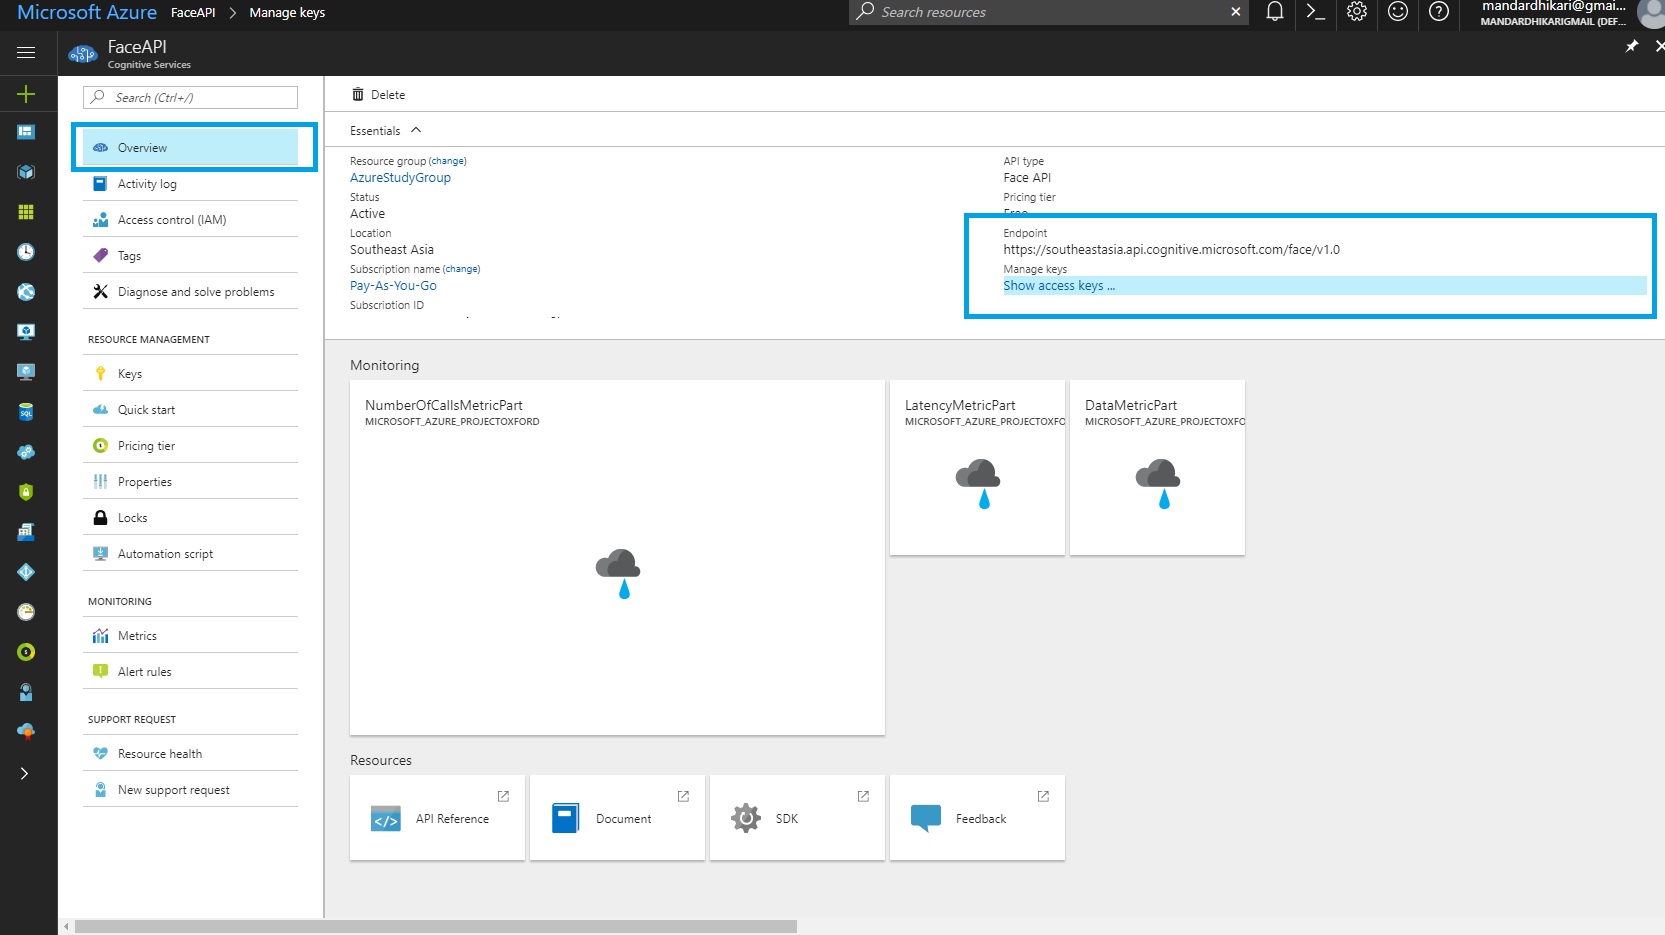The height and width of the screenshot is (935, 1665).
Task: Launch Cloud Shell from top bar
Action: click(x=1315, y=12)
